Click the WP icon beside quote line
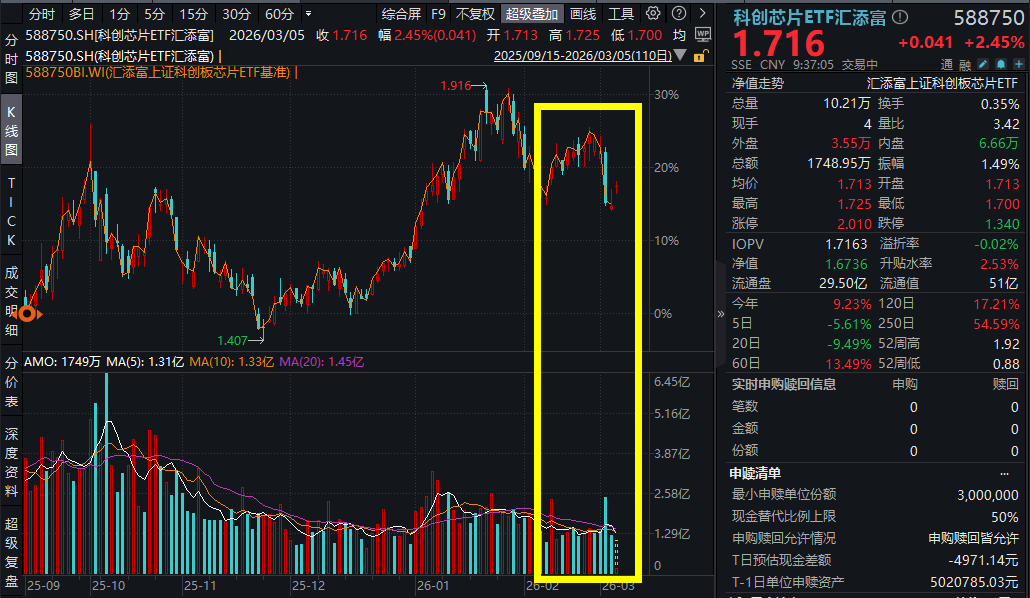The height and width of the screenshot is (598, 1030). [x=702, y=35]
